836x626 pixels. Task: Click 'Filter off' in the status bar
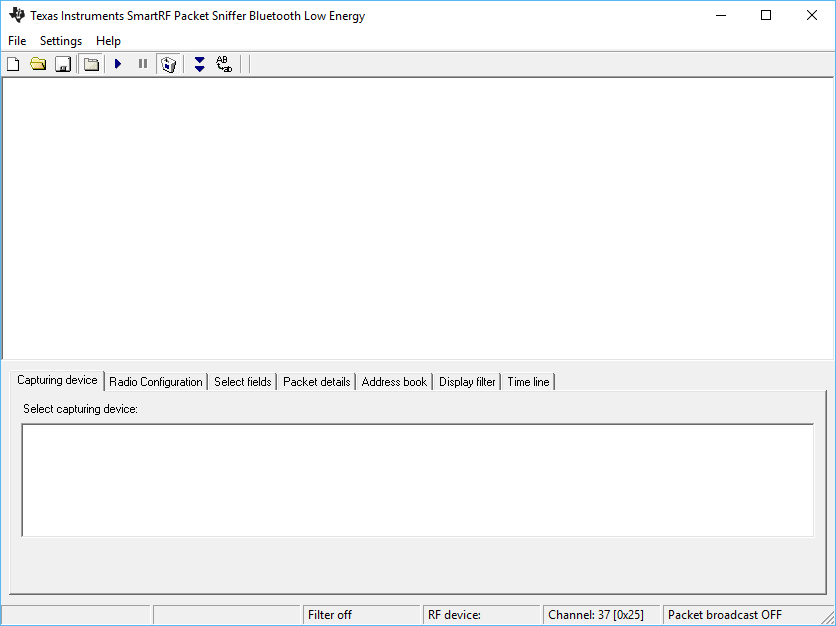point(362,615)
